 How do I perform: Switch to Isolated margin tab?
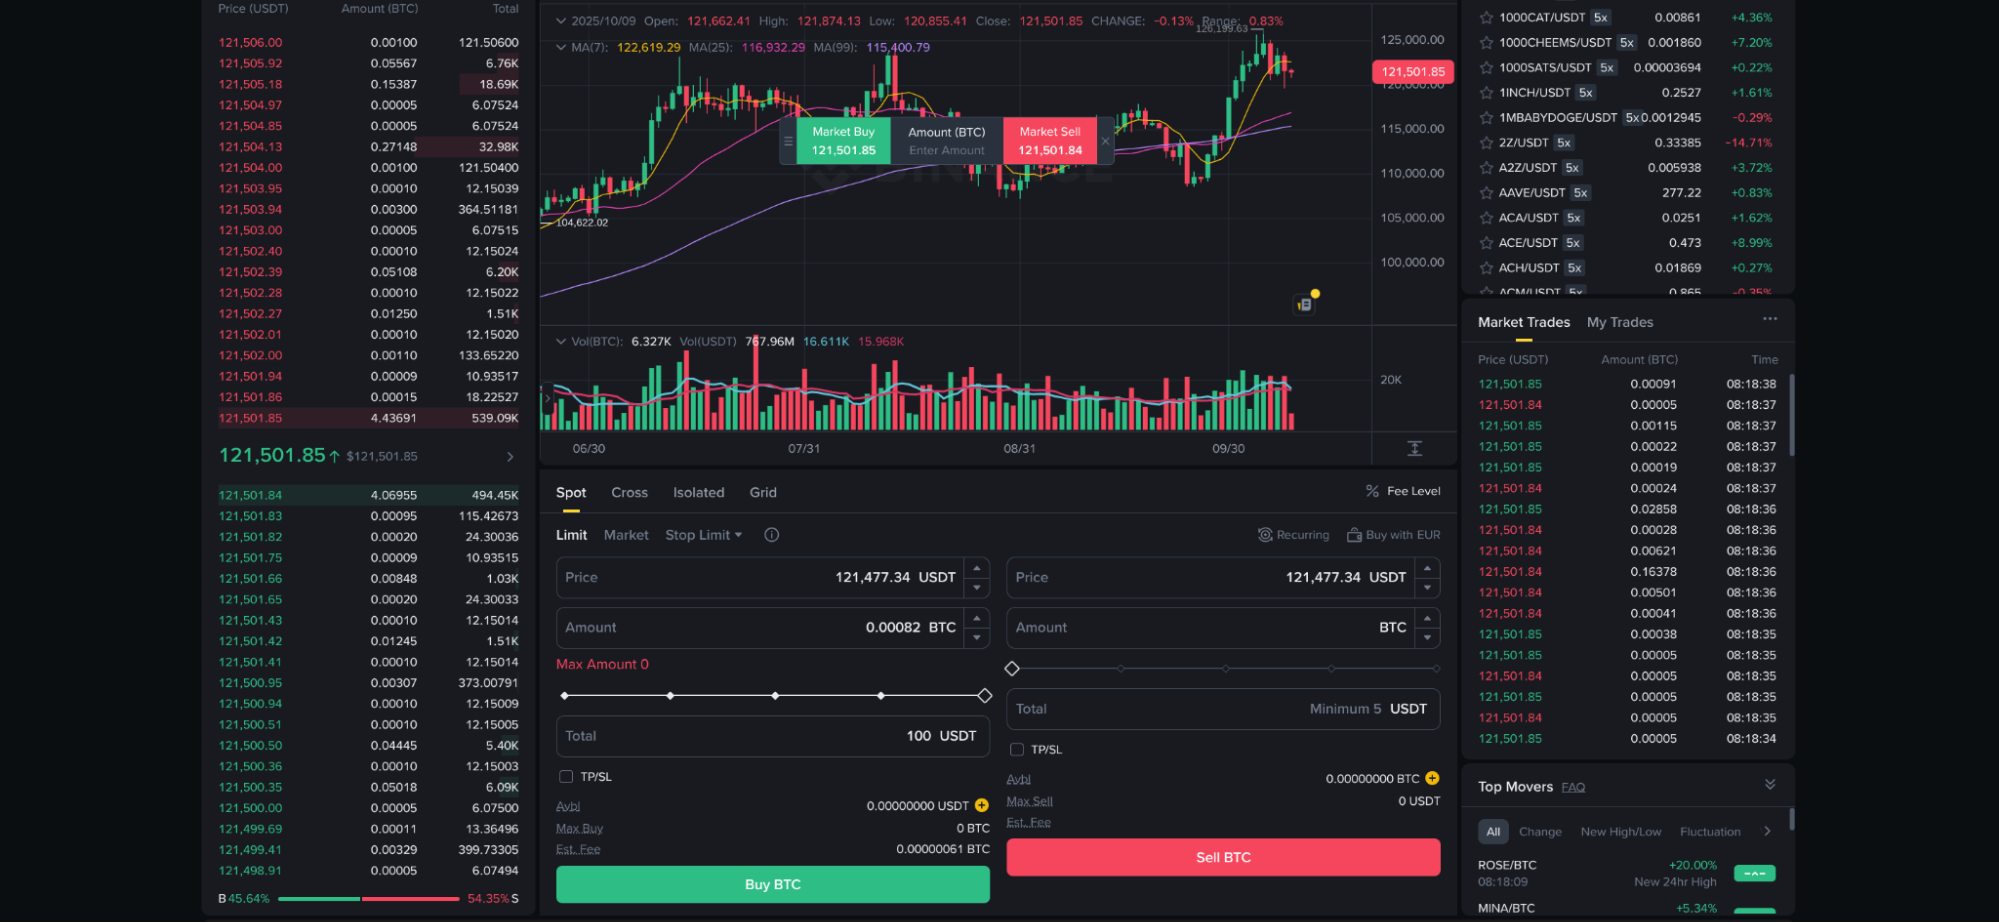coord(698,492)
